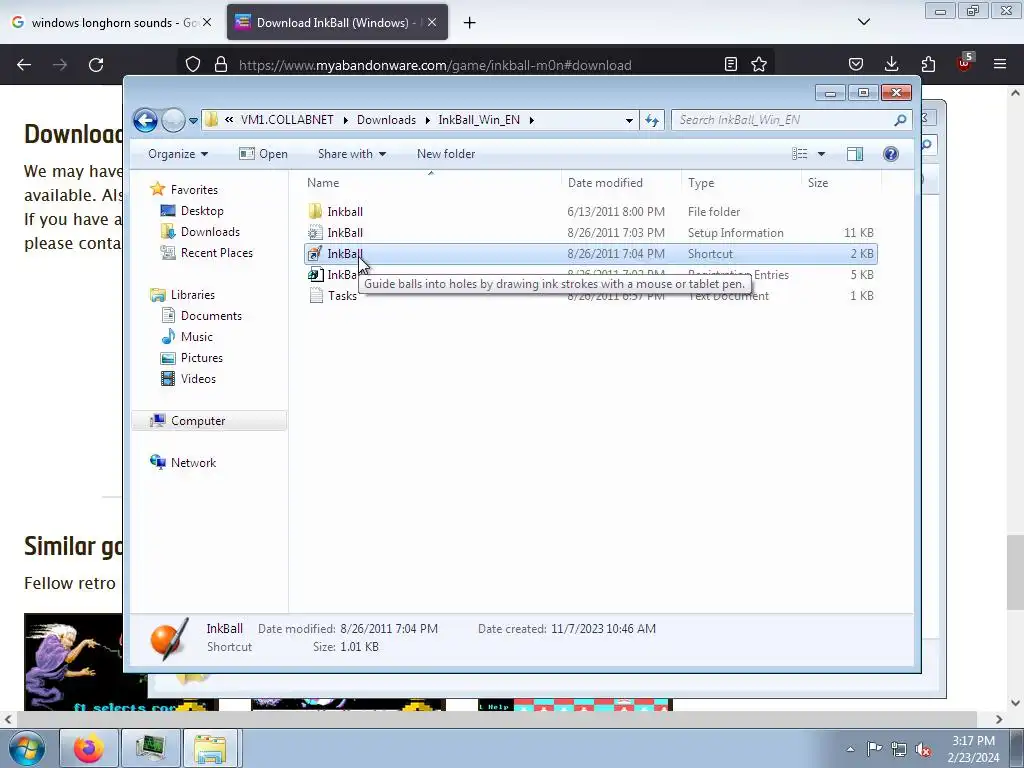
Task: Click the site padlock icon
Action: point(221,65)
